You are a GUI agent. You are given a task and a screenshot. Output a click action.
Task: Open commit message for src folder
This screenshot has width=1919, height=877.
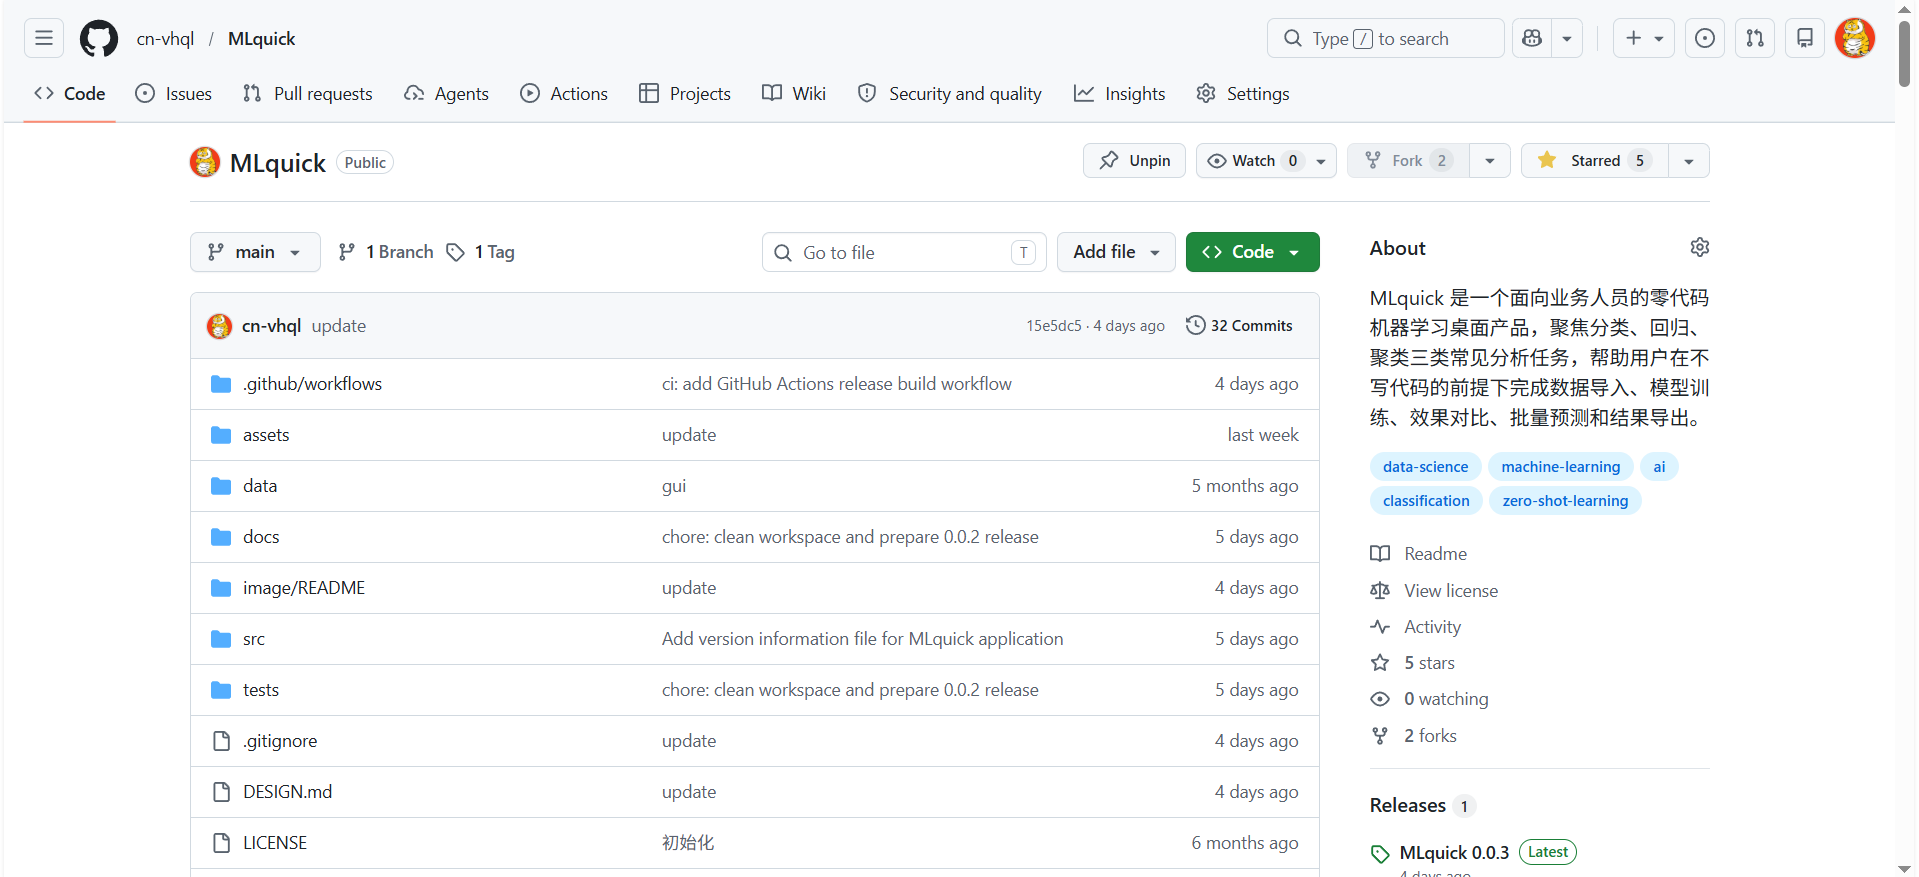[862, 639]
